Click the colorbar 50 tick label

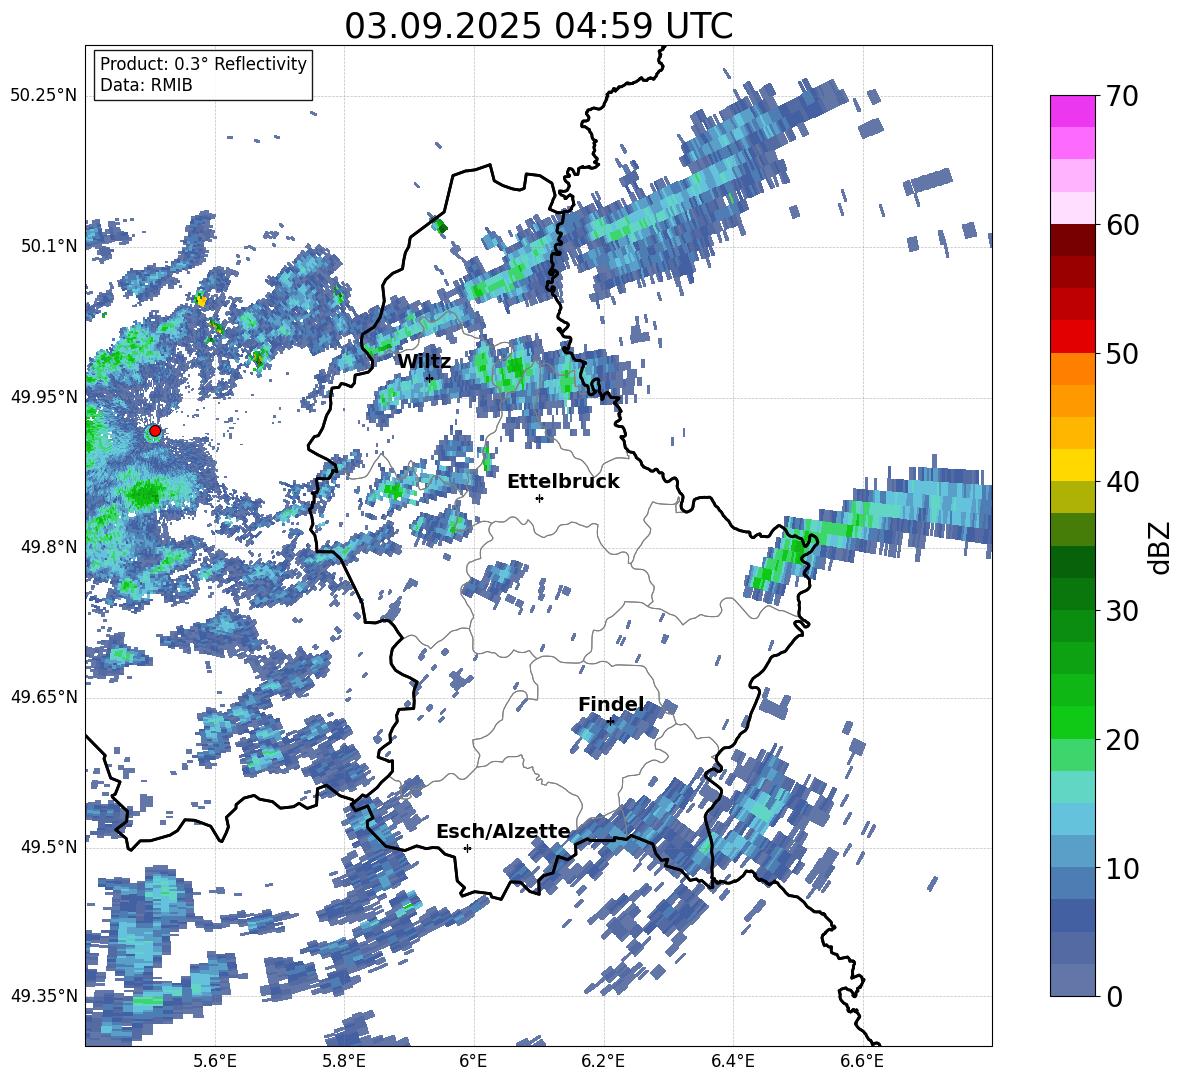[x=1122, y=354]
